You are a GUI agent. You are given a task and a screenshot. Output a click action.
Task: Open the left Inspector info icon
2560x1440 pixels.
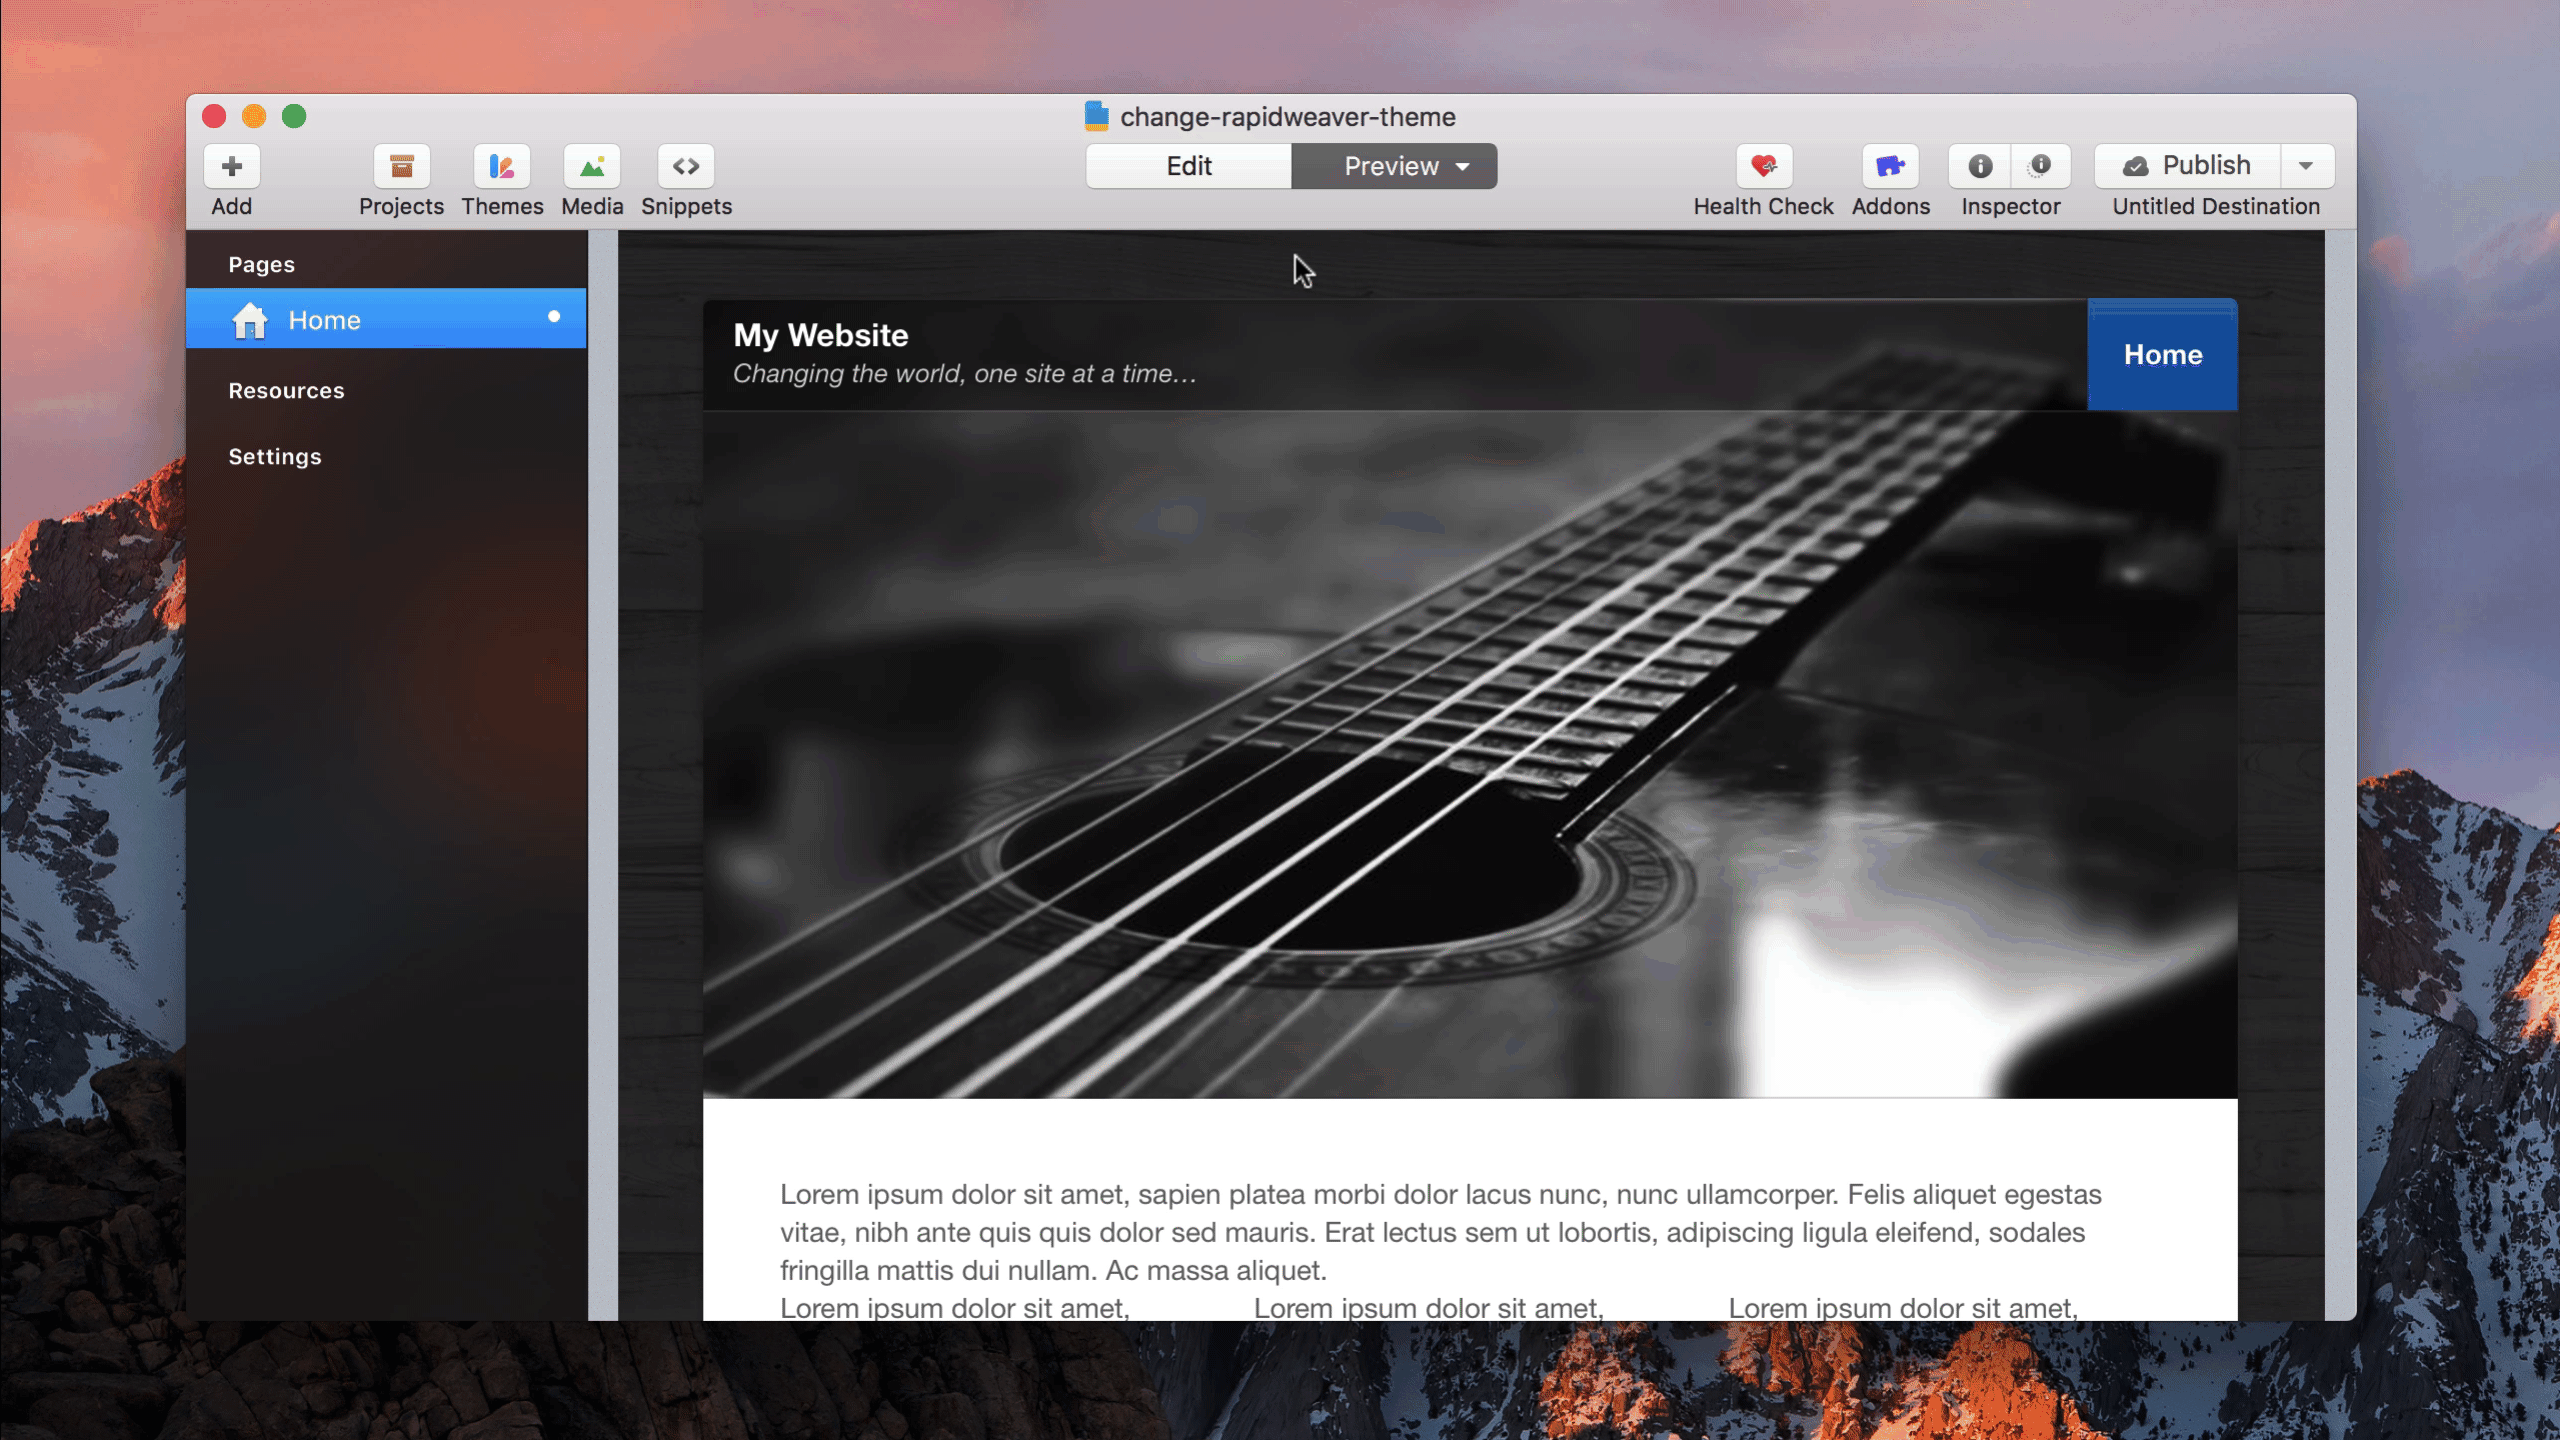(x=1979, y=166)
